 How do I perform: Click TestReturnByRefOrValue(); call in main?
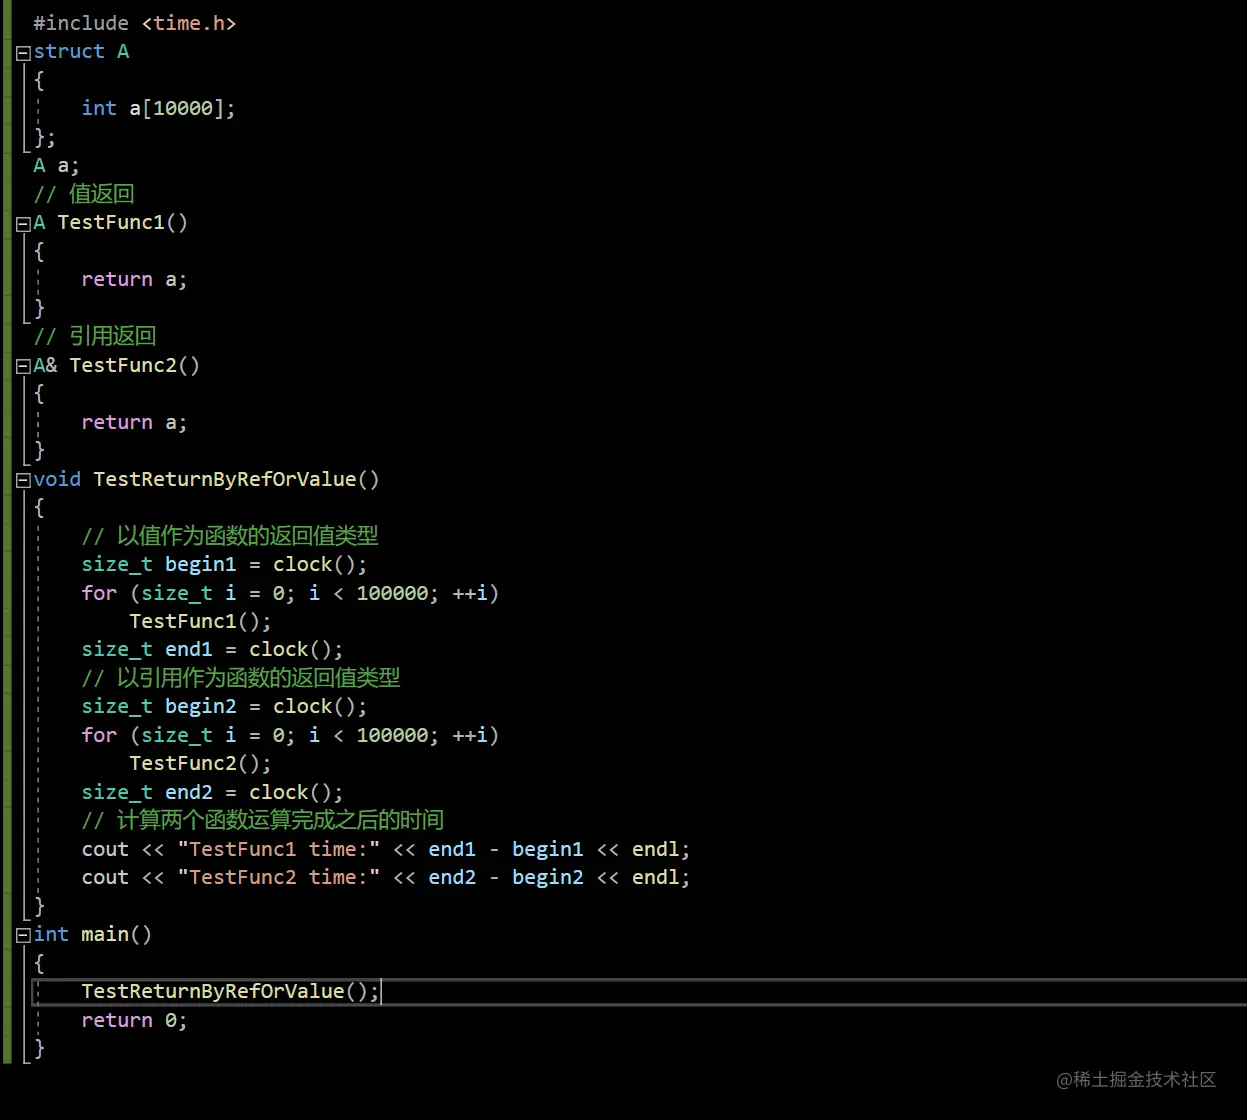click(231, 991)
